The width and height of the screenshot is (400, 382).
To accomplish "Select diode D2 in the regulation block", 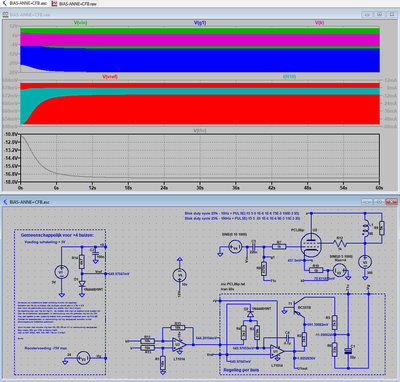I will 250,313.
